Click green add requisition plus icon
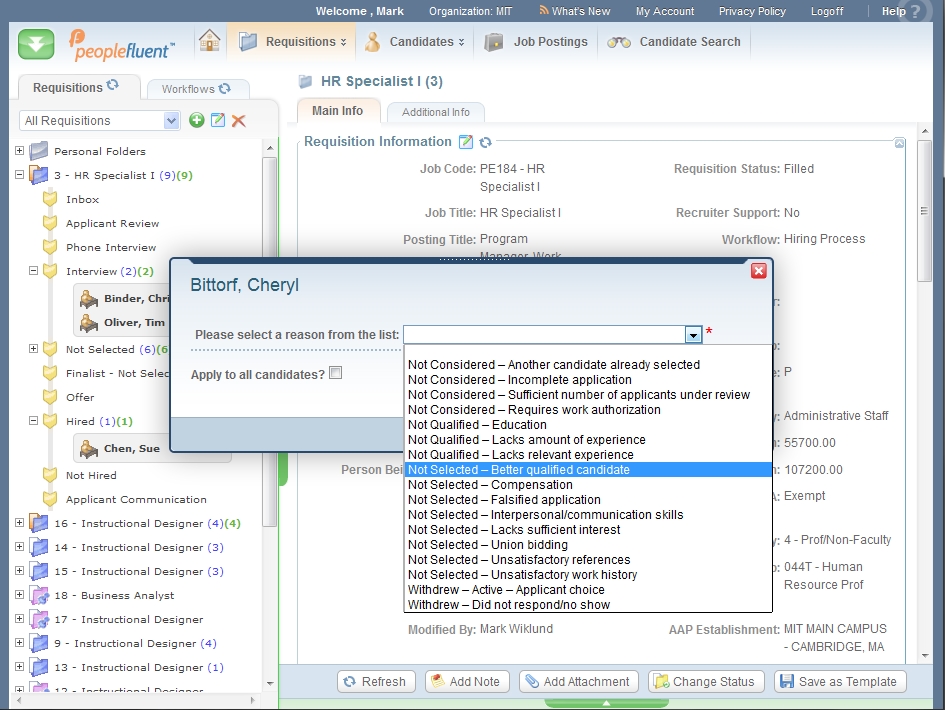The width and height of the screenshot is (945, 710). point(197,121)
